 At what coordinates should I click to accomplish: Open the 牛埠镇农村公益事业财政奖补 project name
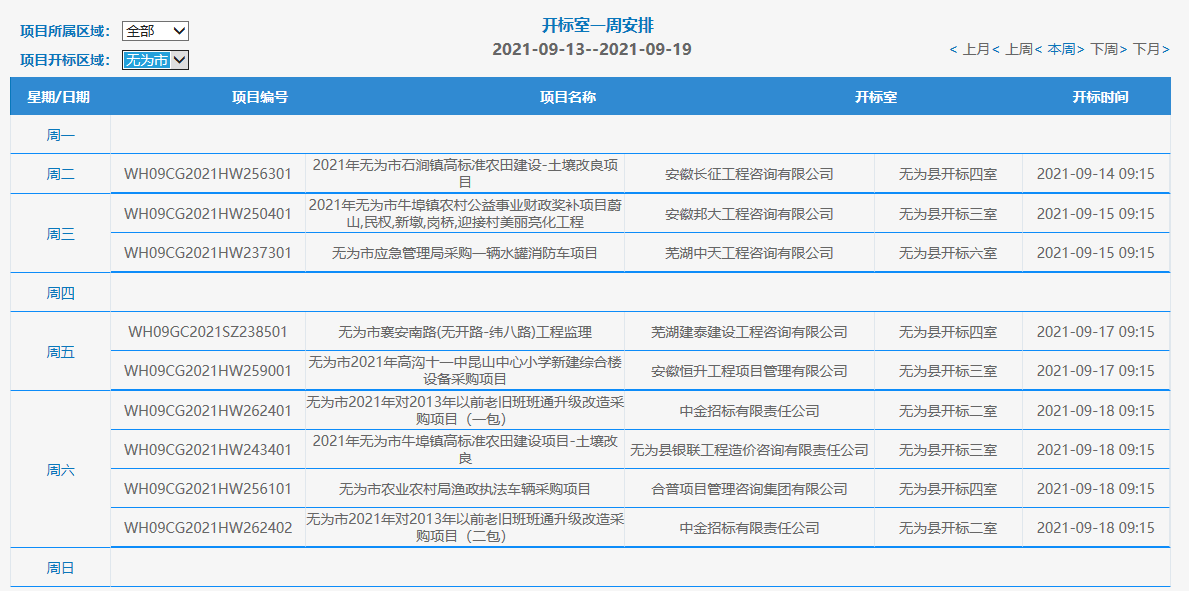(465, 213)
